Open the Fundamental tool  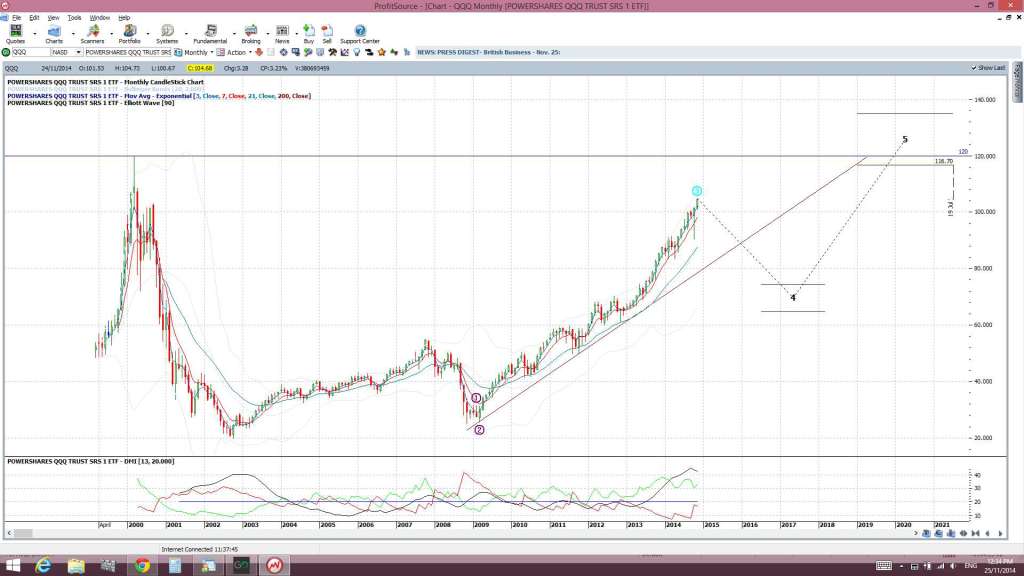[x=210, y=34]
